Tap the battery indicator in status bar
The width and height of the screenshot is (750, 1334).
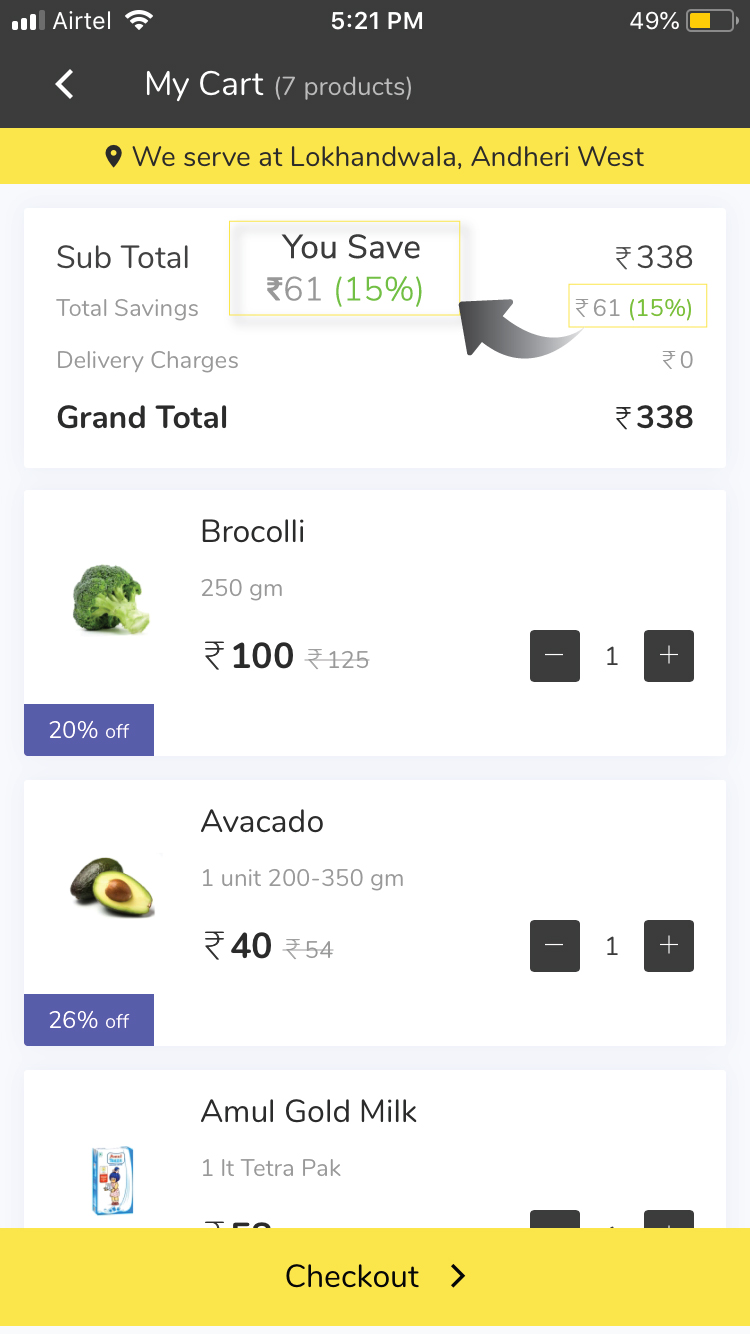[x=713, y=21]
